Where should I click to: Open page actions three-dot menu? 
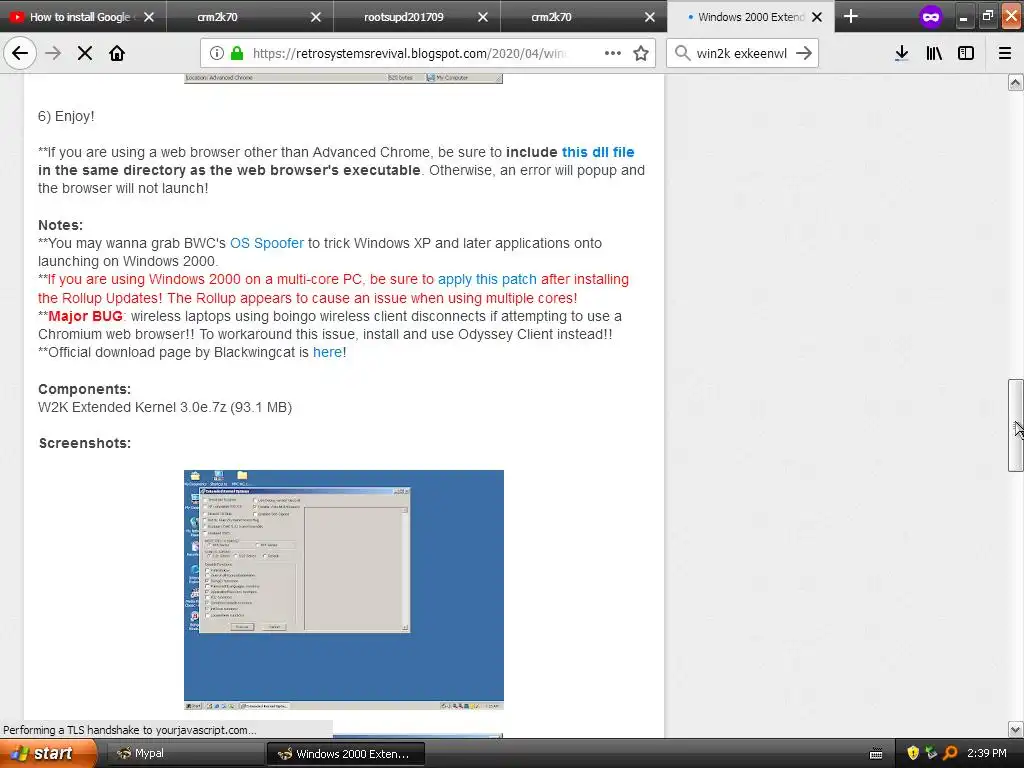click(x=613, y=53)
